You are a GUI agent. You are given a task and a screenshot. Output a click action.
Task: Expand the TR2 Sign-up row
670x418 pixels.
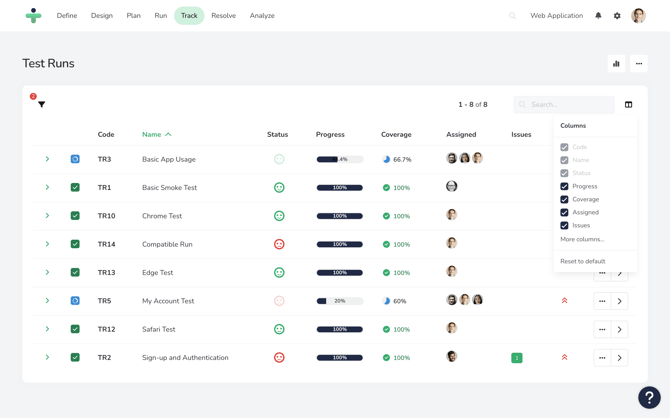(x=47, y=357)
